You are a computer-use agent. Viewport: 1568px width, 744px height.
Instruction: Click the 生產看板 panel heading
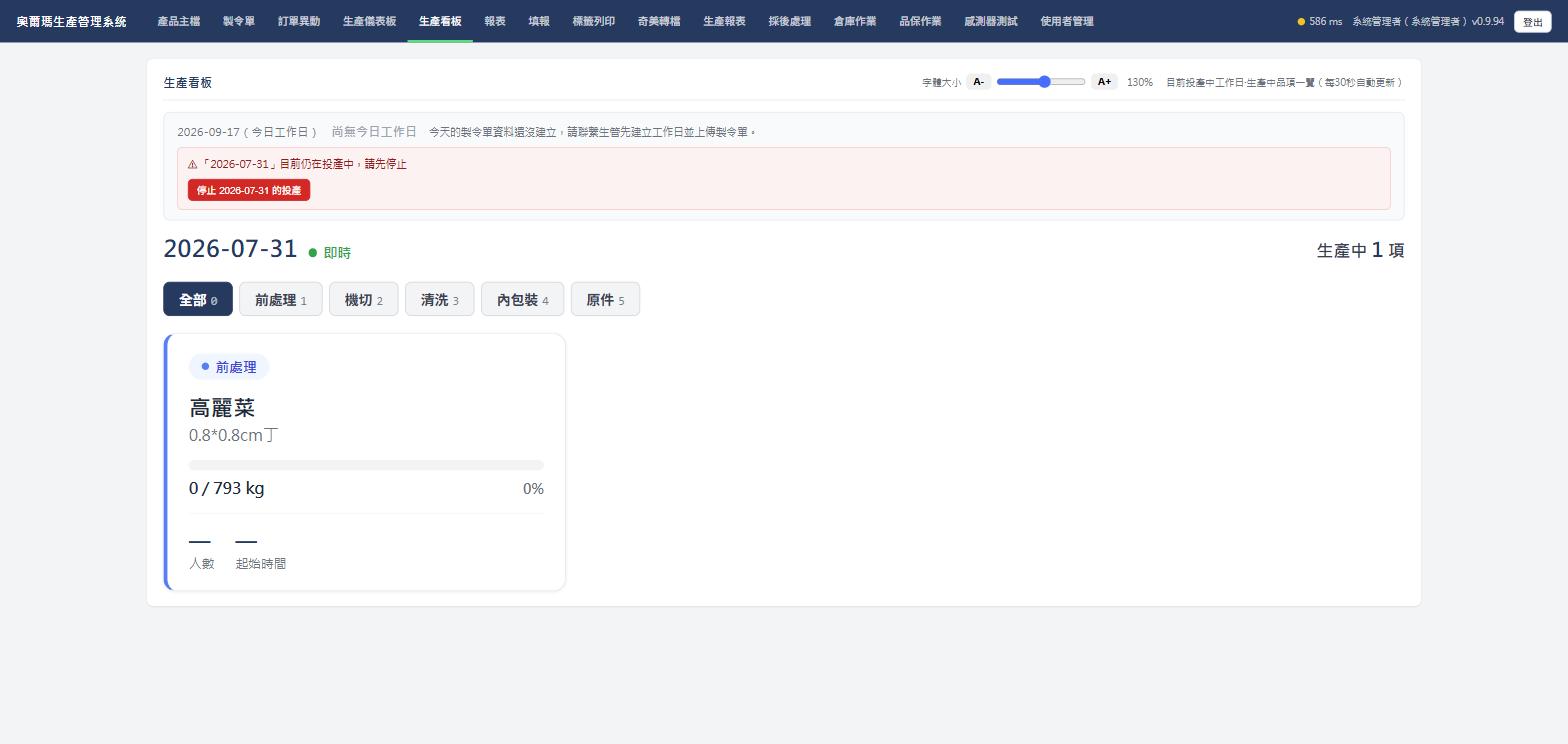tap(188, 82)
